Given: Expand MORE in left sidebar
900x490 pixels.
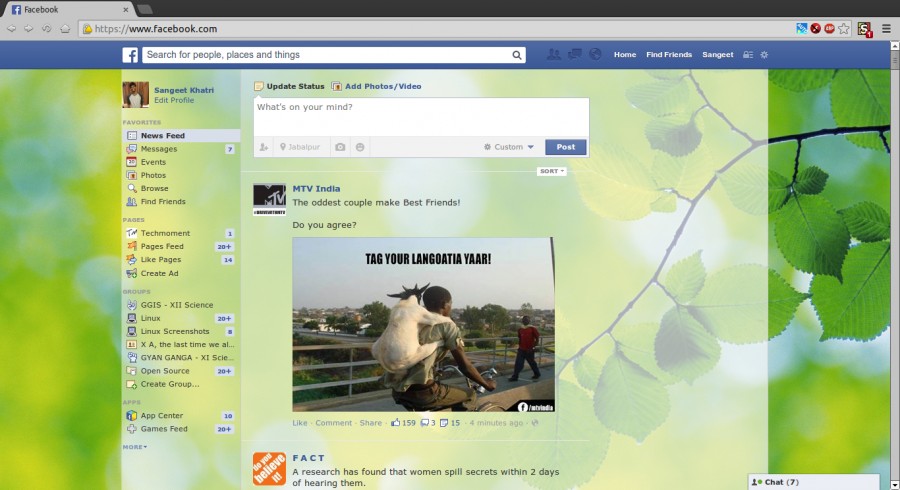Looking at the screenshot, I should (134, 447).
